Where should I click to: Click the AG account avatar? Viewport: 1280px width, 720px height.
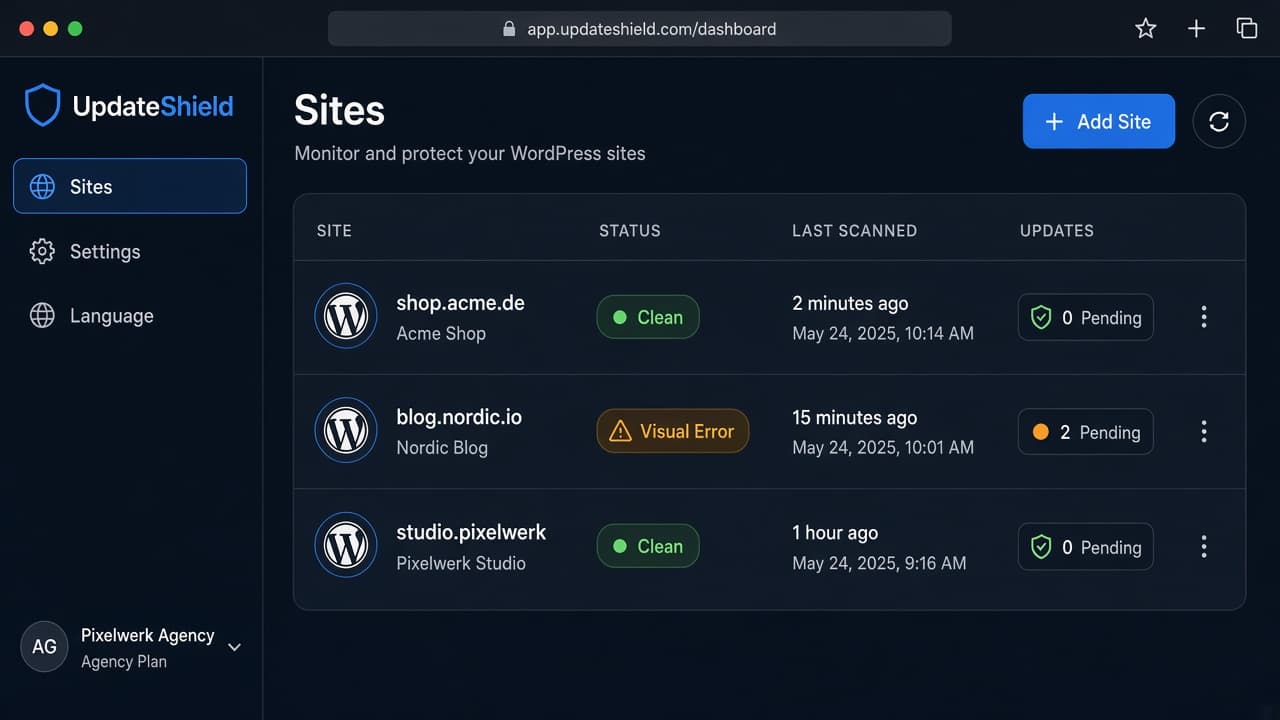(x=44, y=646)
